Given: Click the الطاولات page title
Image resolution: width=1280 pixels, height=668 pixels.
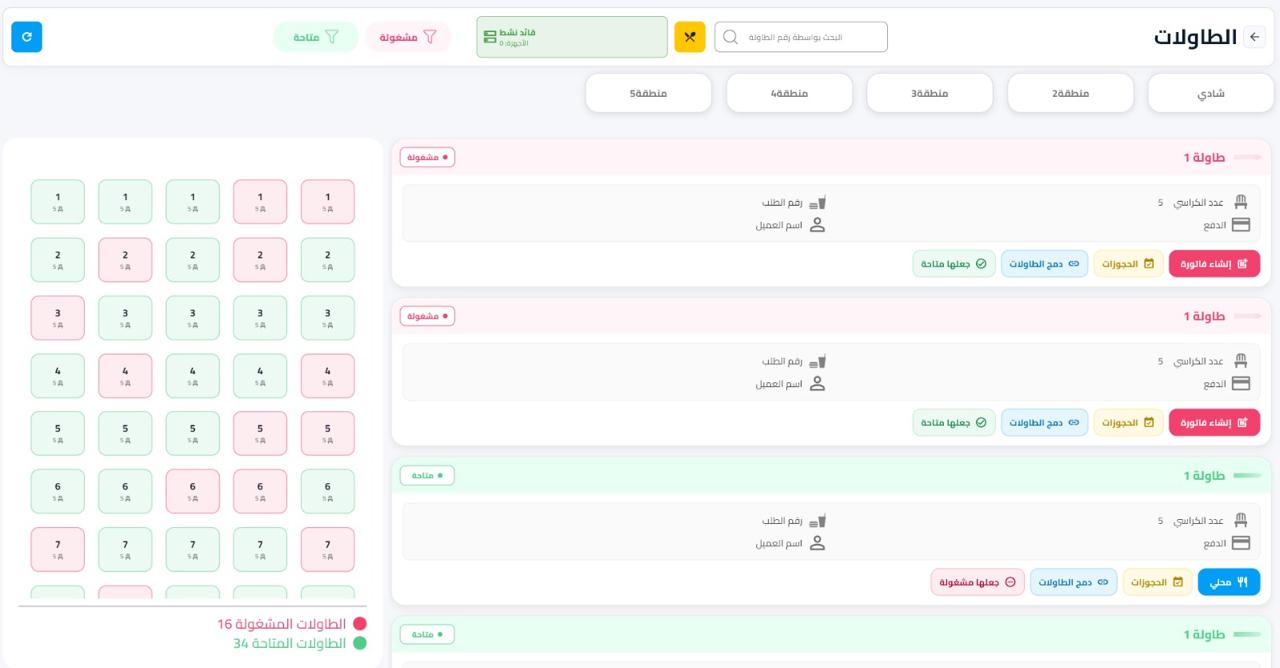Looking at the screenshot, I should (x=1195, y=37).
